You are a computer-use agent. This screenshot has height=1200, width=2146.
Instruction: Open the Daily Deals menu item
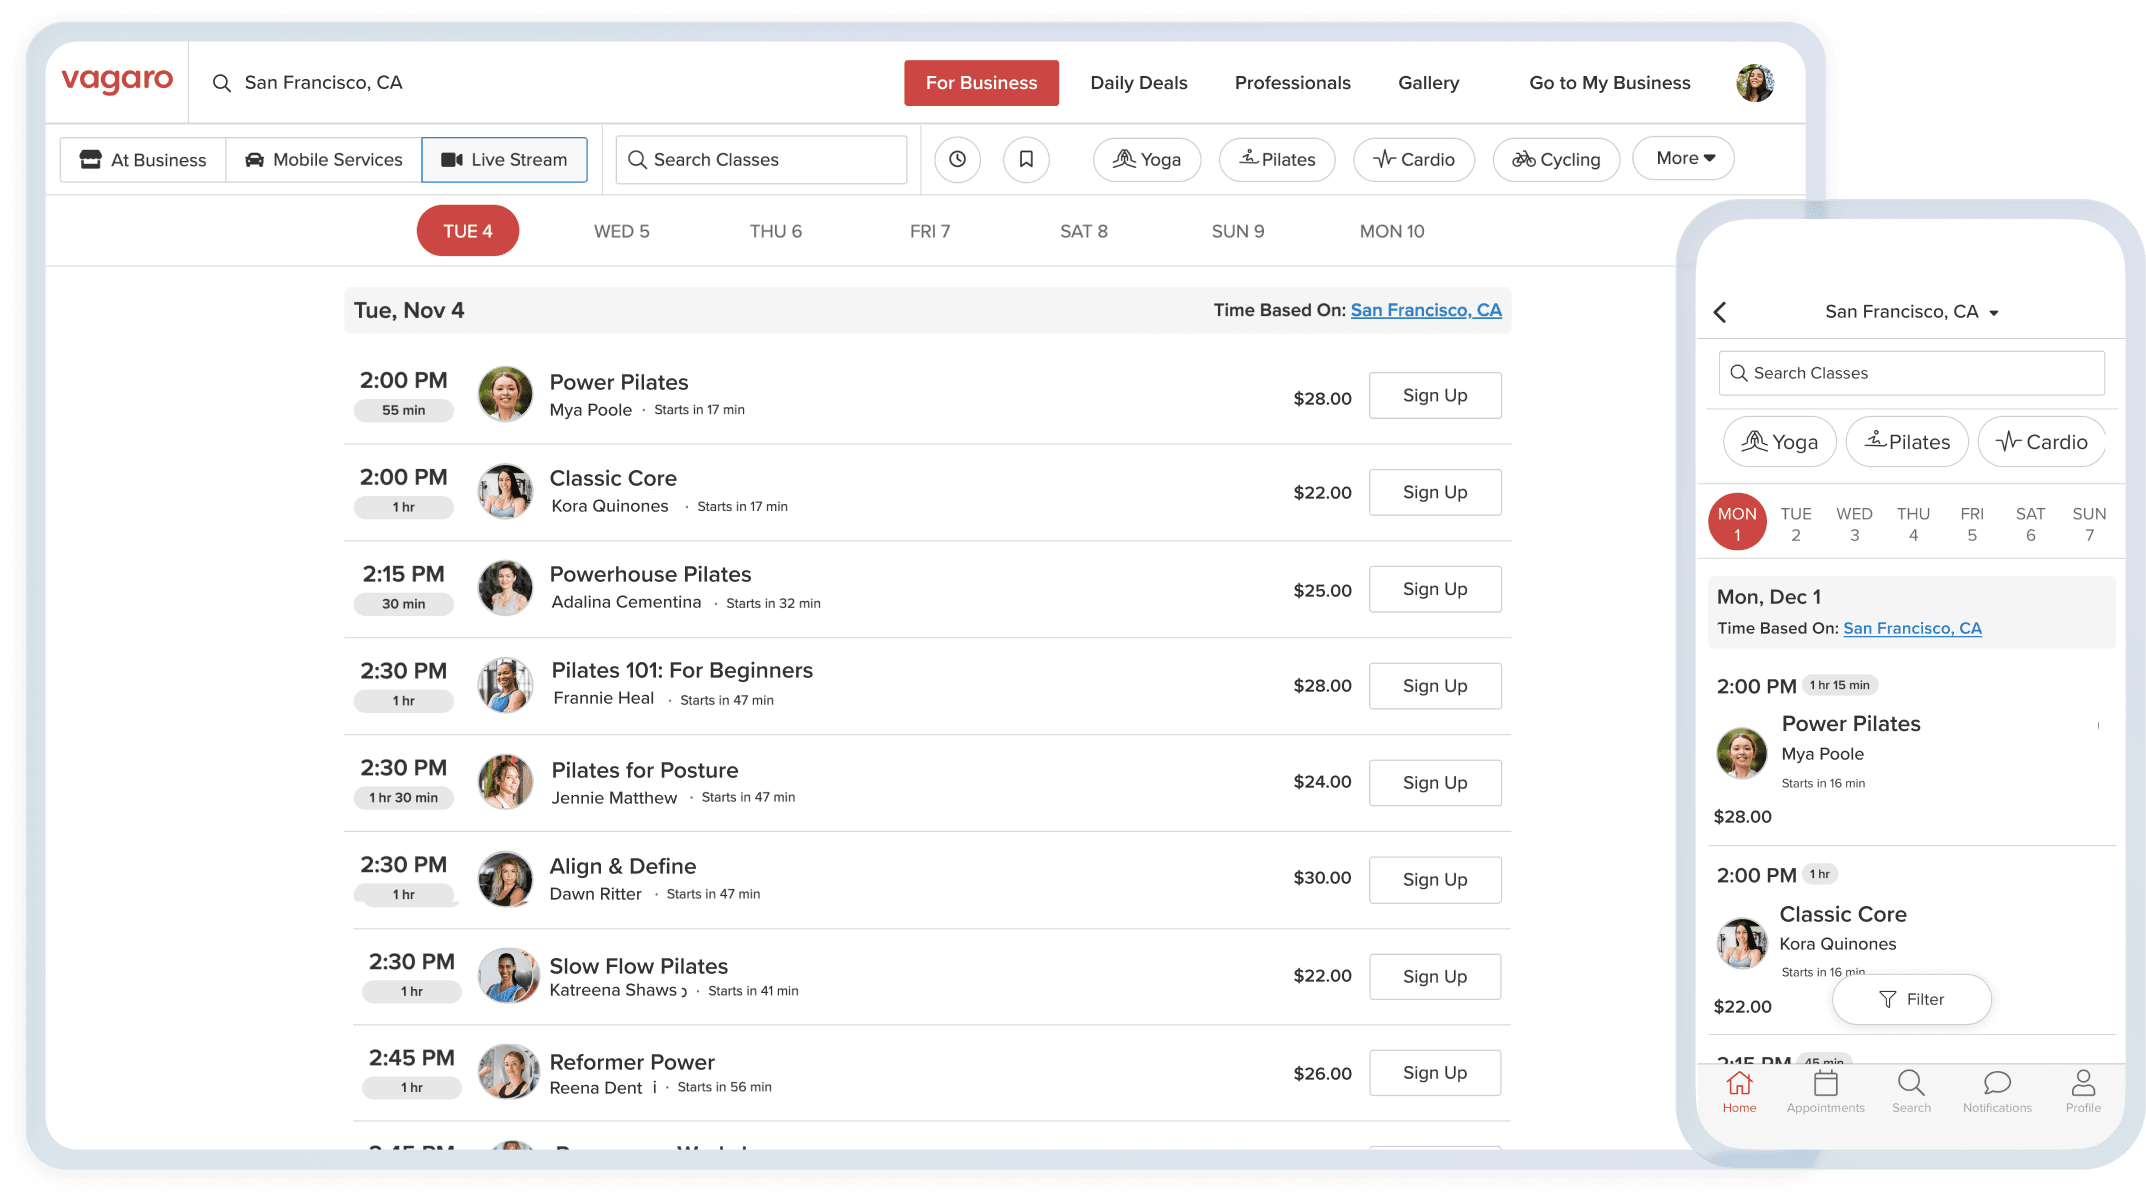coord(1138,83)
